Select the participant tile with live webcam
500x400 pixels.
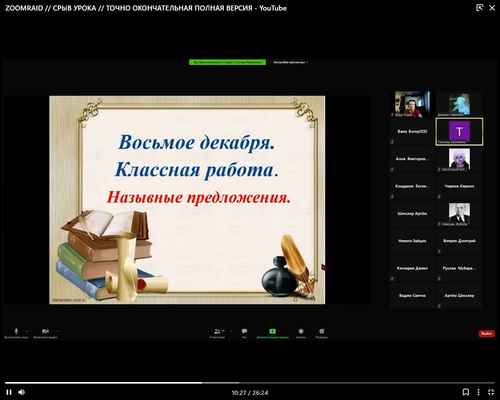pyautogui.click(x=412, y=104)
